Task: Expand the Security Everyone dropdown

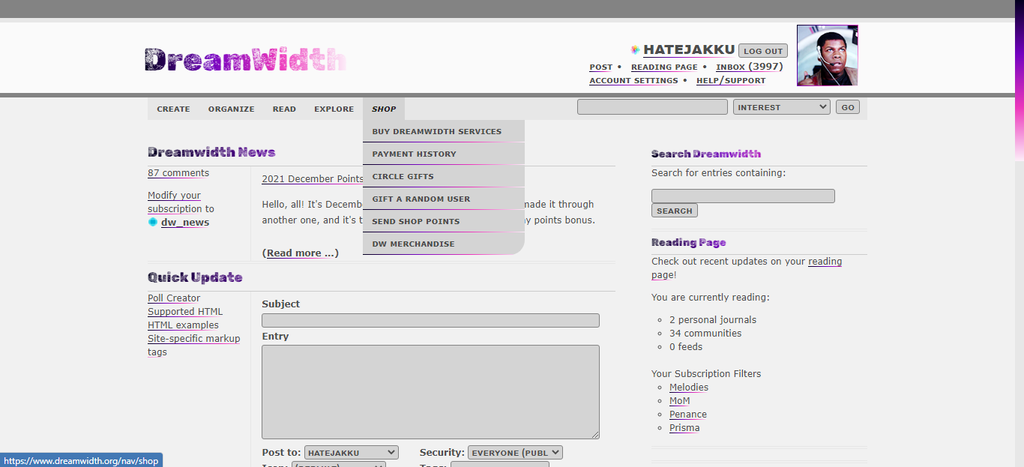Action: (515, 453)
